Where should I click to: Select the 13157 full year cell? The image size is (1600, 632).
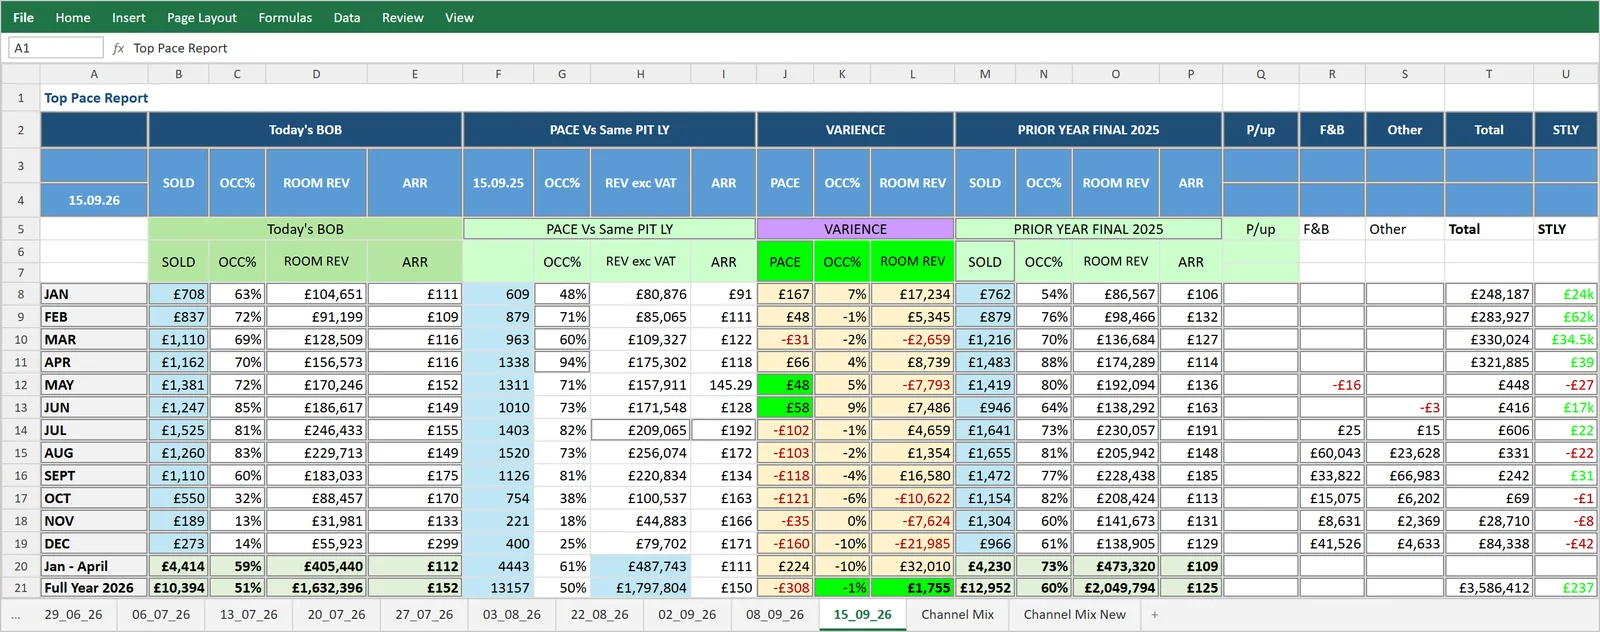[498, 588]
